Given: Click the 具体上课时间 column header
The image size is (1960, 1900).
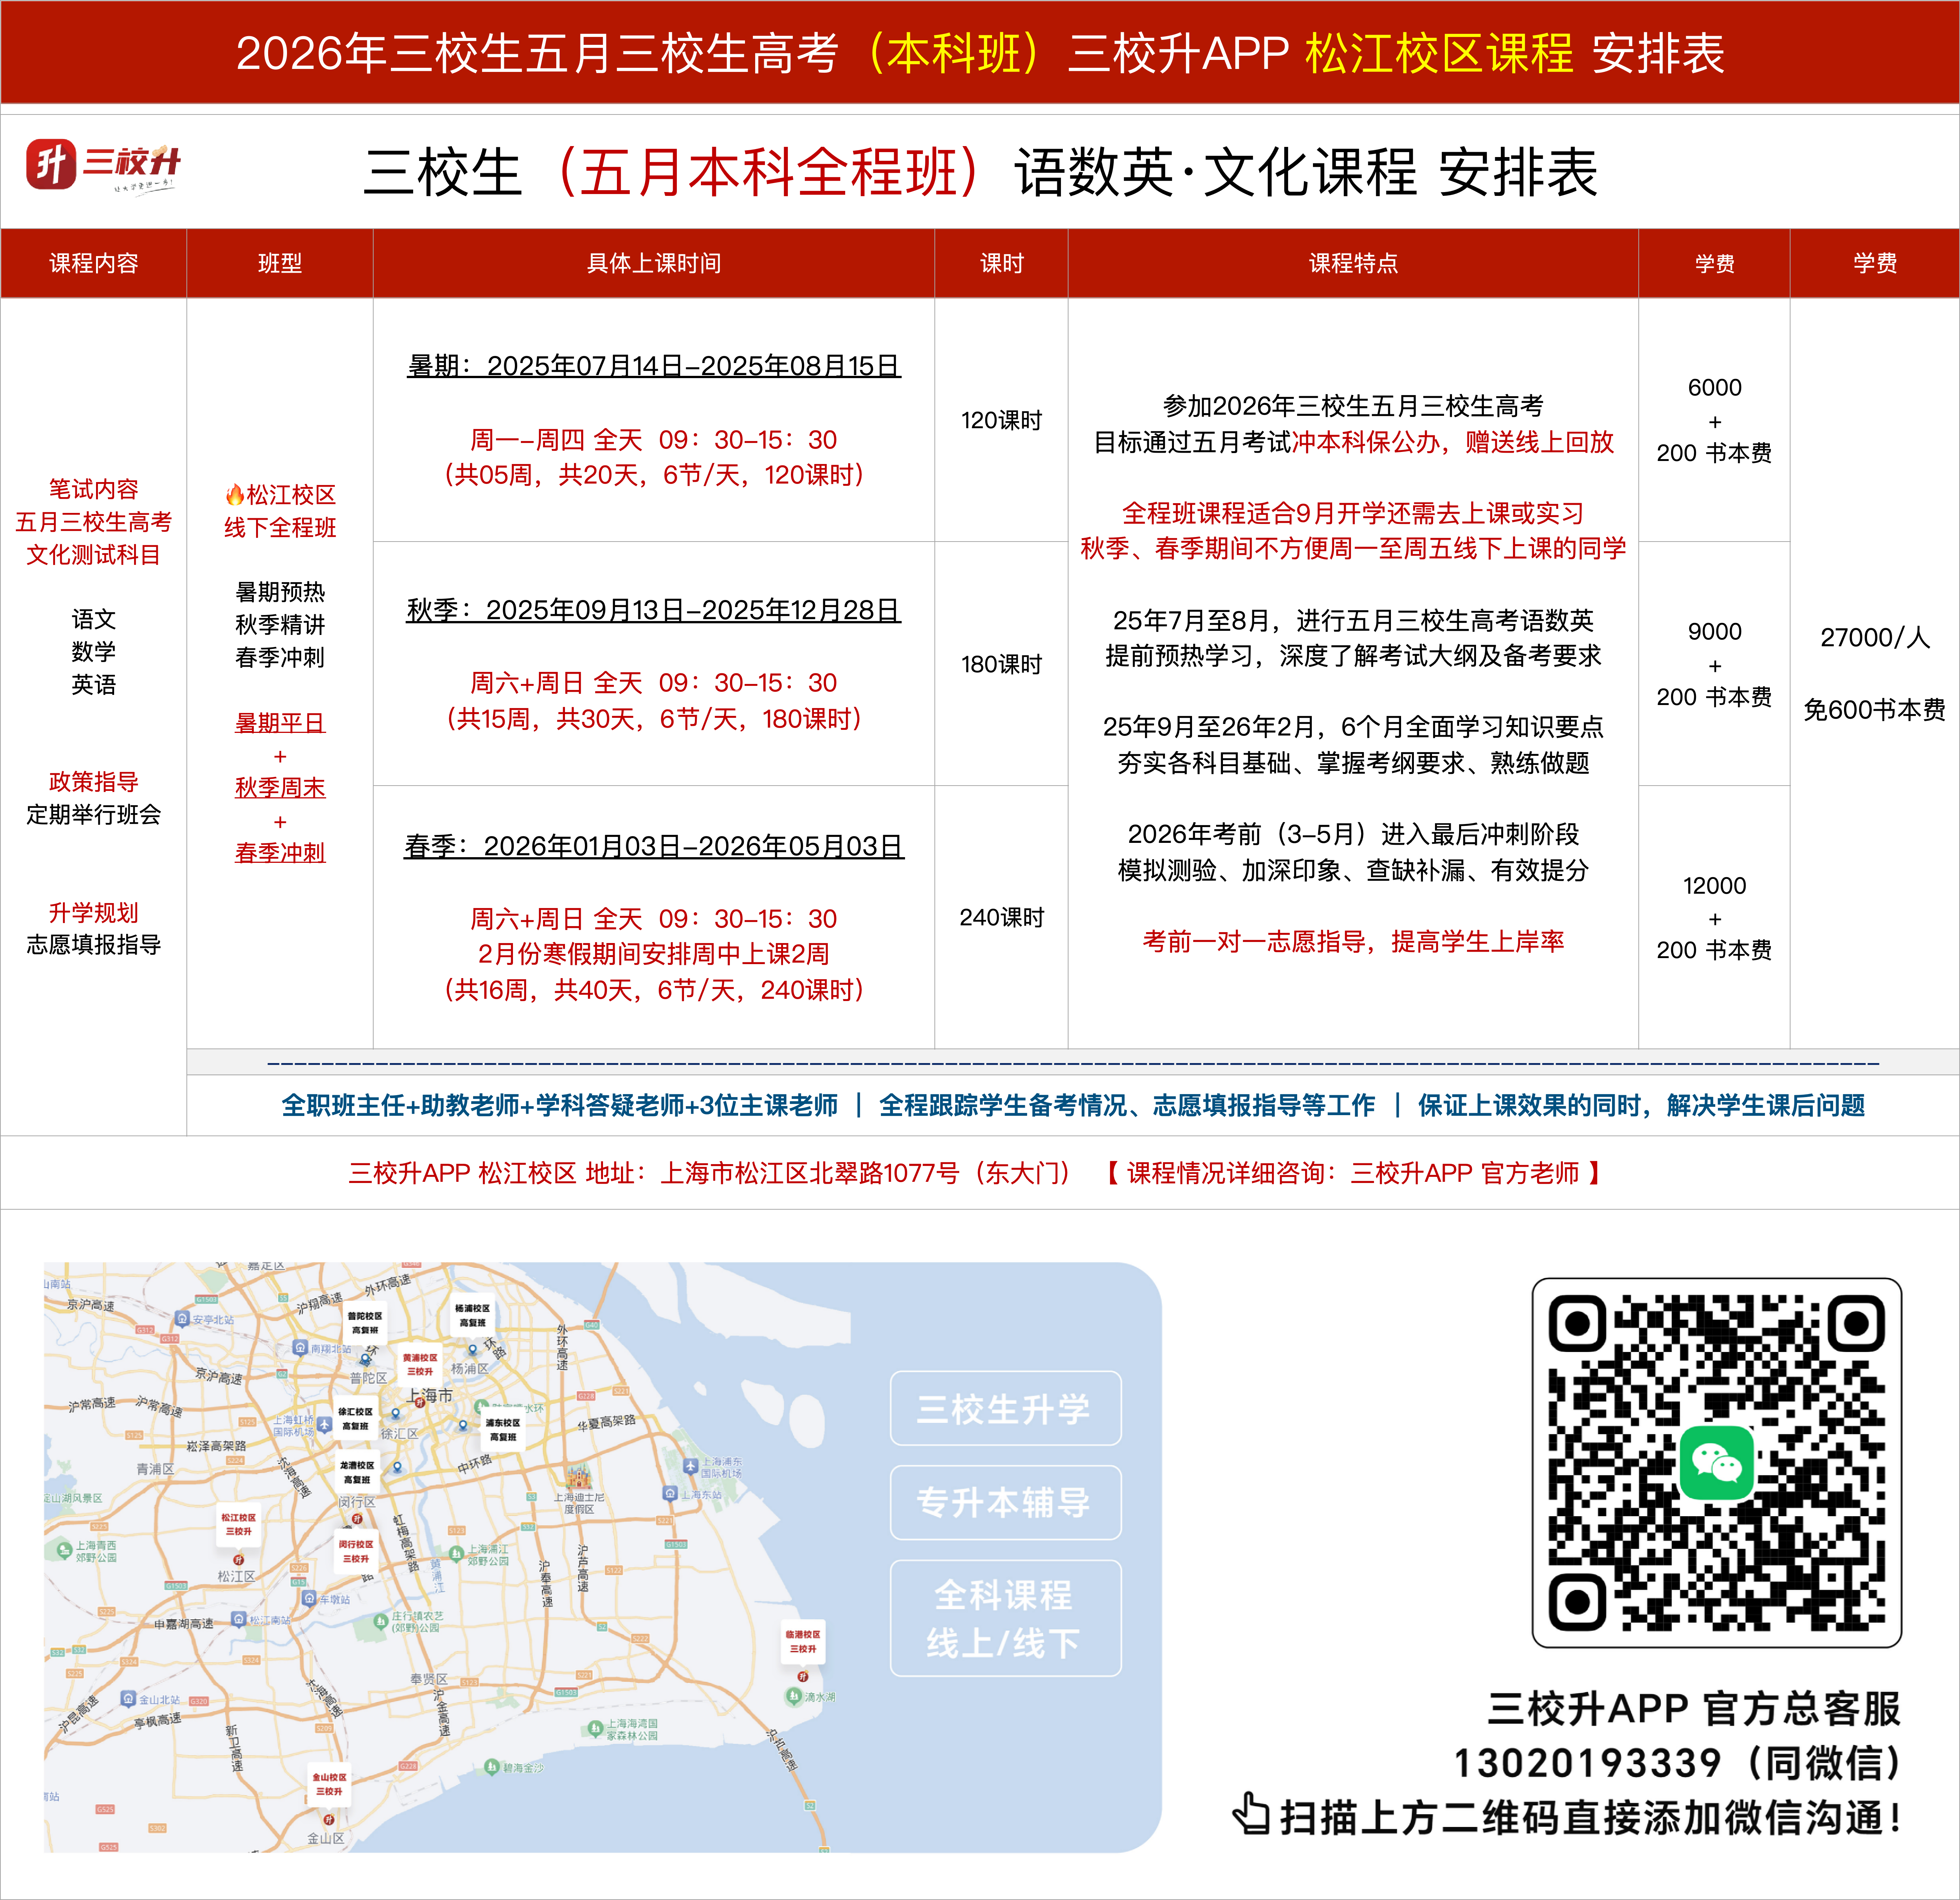Looking at the screenshot, I should pyautogui.click(x=654, y=263).
